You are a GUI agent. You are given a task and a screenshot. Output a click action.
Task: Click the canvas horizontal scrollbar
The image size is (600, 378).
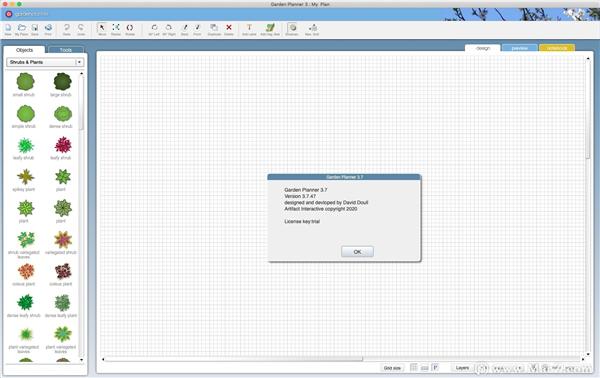[x=343, y=359]
